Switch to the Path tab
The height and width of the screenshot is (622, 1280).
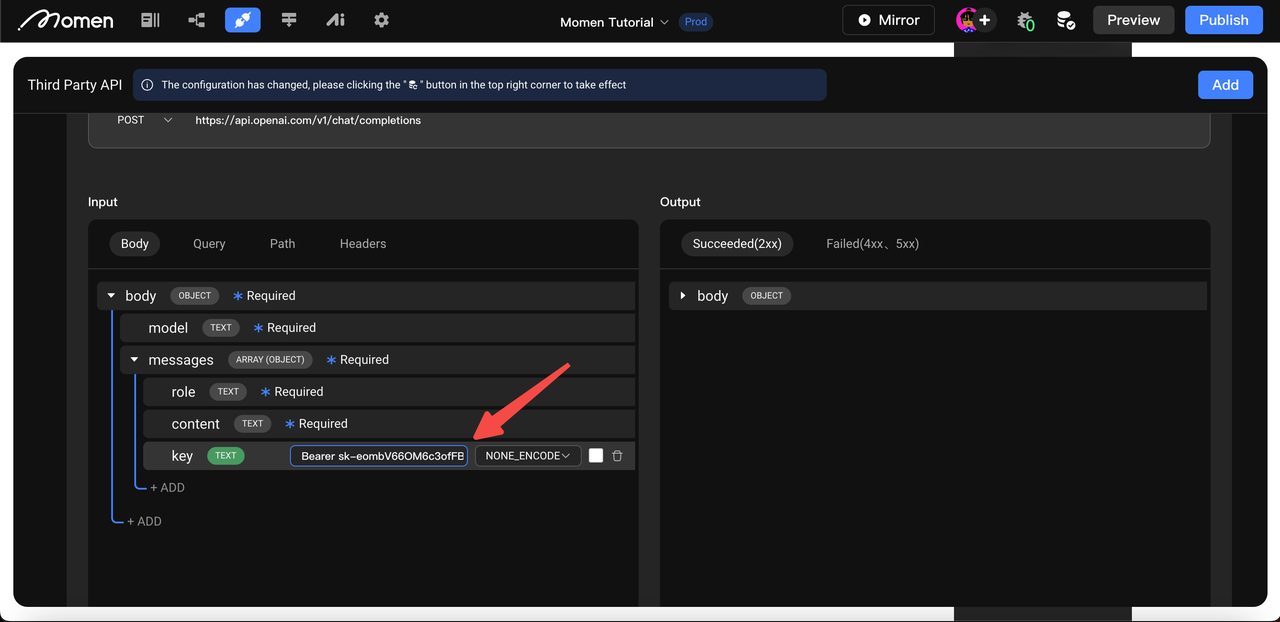[283, 244]
